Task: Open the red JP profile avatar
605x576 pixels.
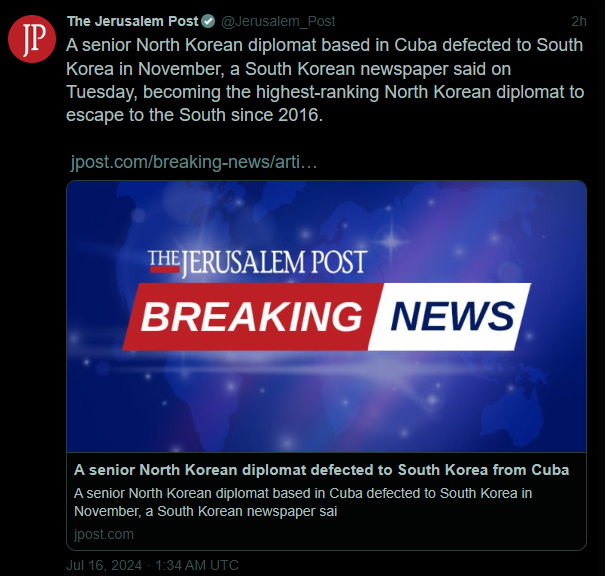Action: click(32, 39)
